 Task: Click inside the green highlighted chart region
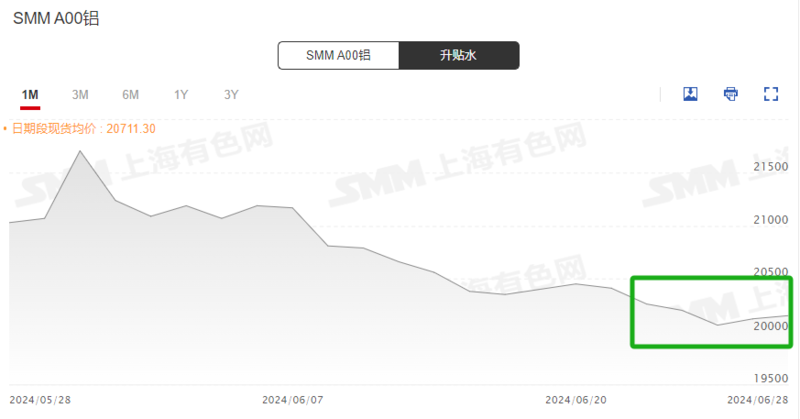[x=711, y=312]
